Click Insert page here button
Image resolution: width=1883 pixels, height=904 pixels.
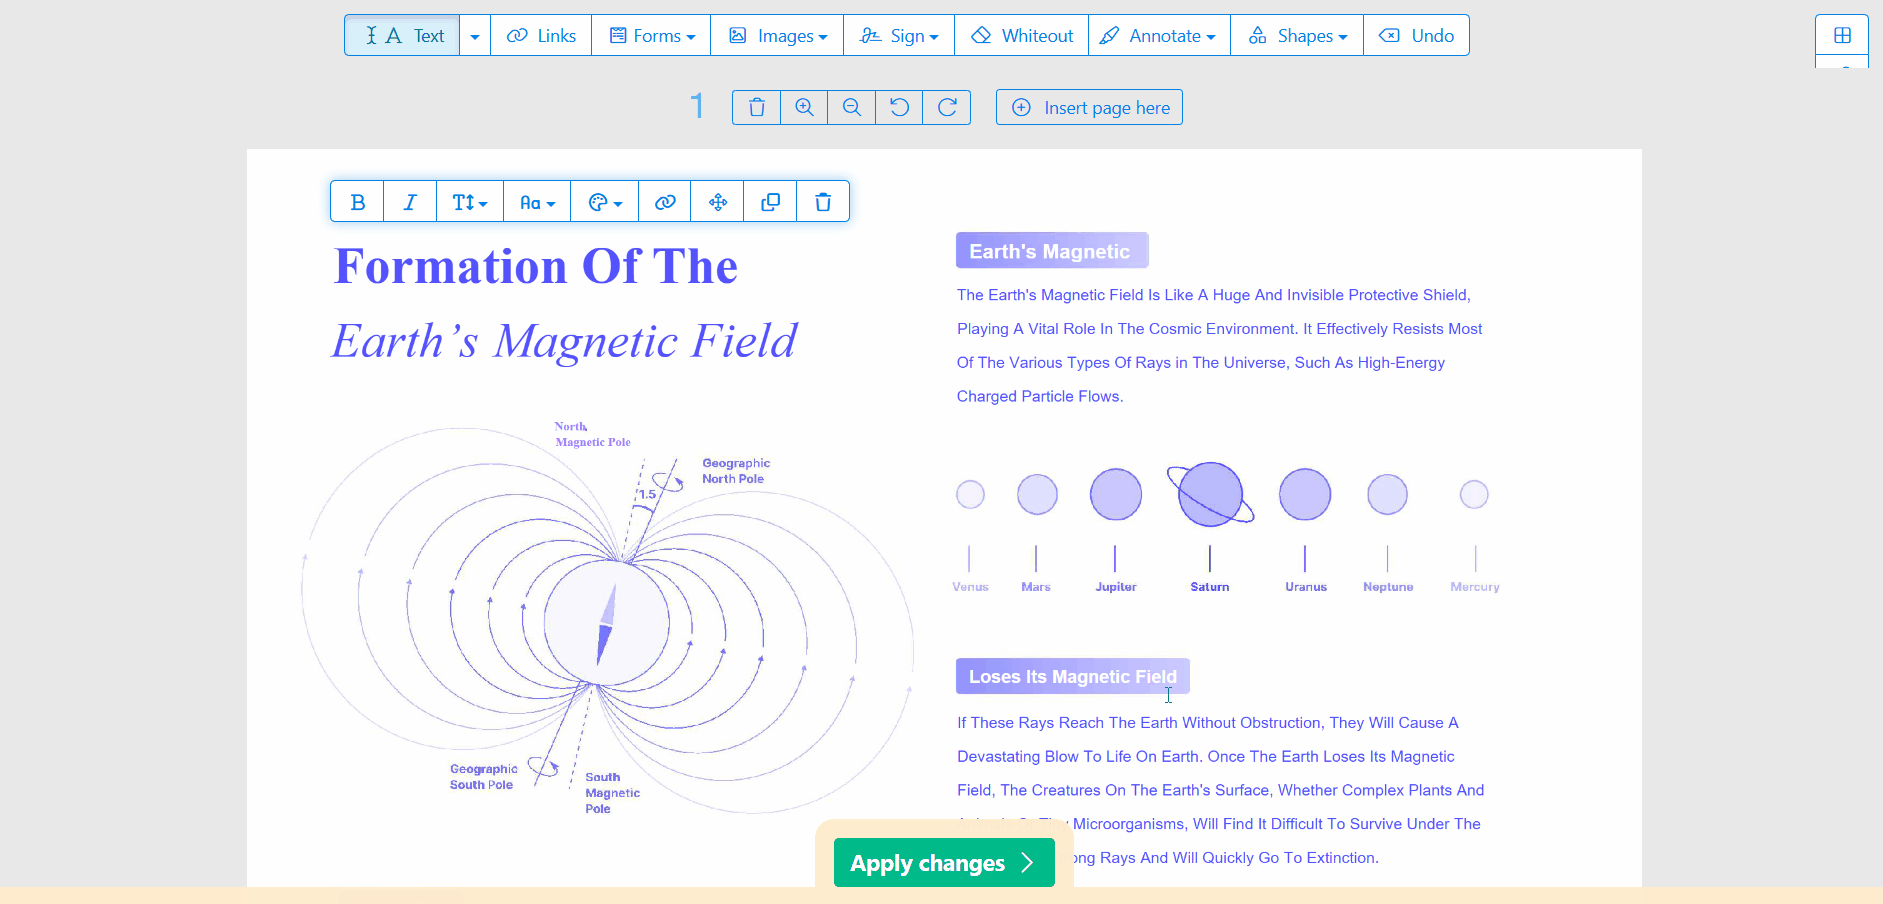pyautogui.click(x=1089, y=107)
